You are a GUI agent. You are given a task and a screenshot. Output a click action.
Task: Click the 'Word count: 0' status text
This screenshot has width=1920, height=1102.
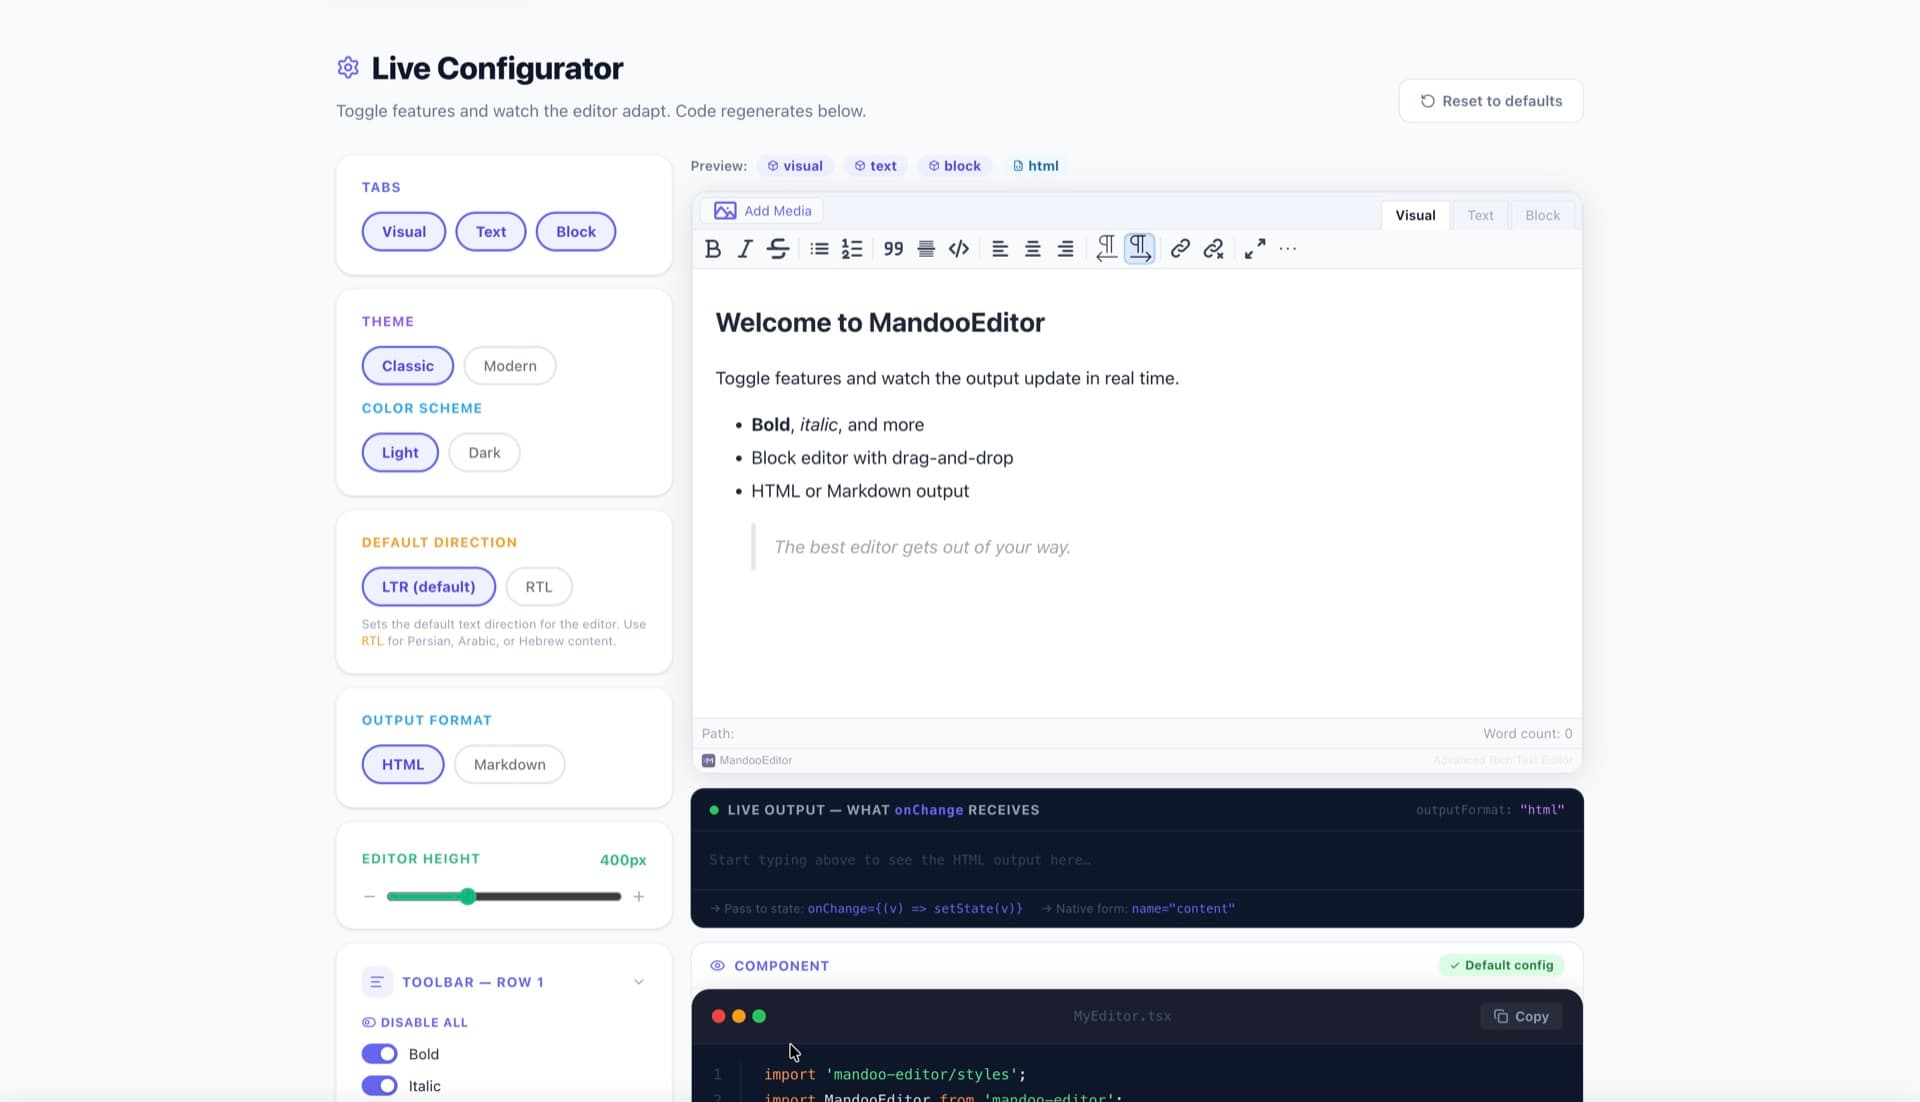pyautogui.click(x=1527, y=734)
